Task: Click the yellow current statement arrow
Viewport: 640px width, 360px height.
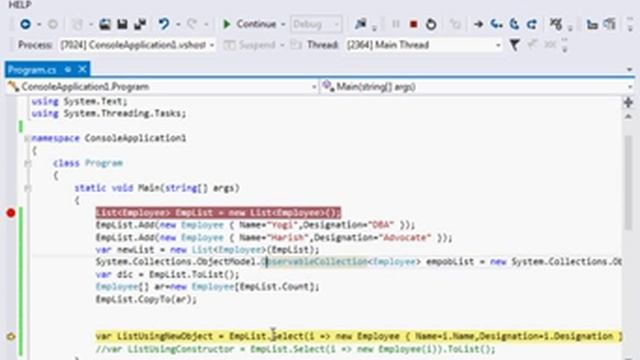Action: pos(11,337)
